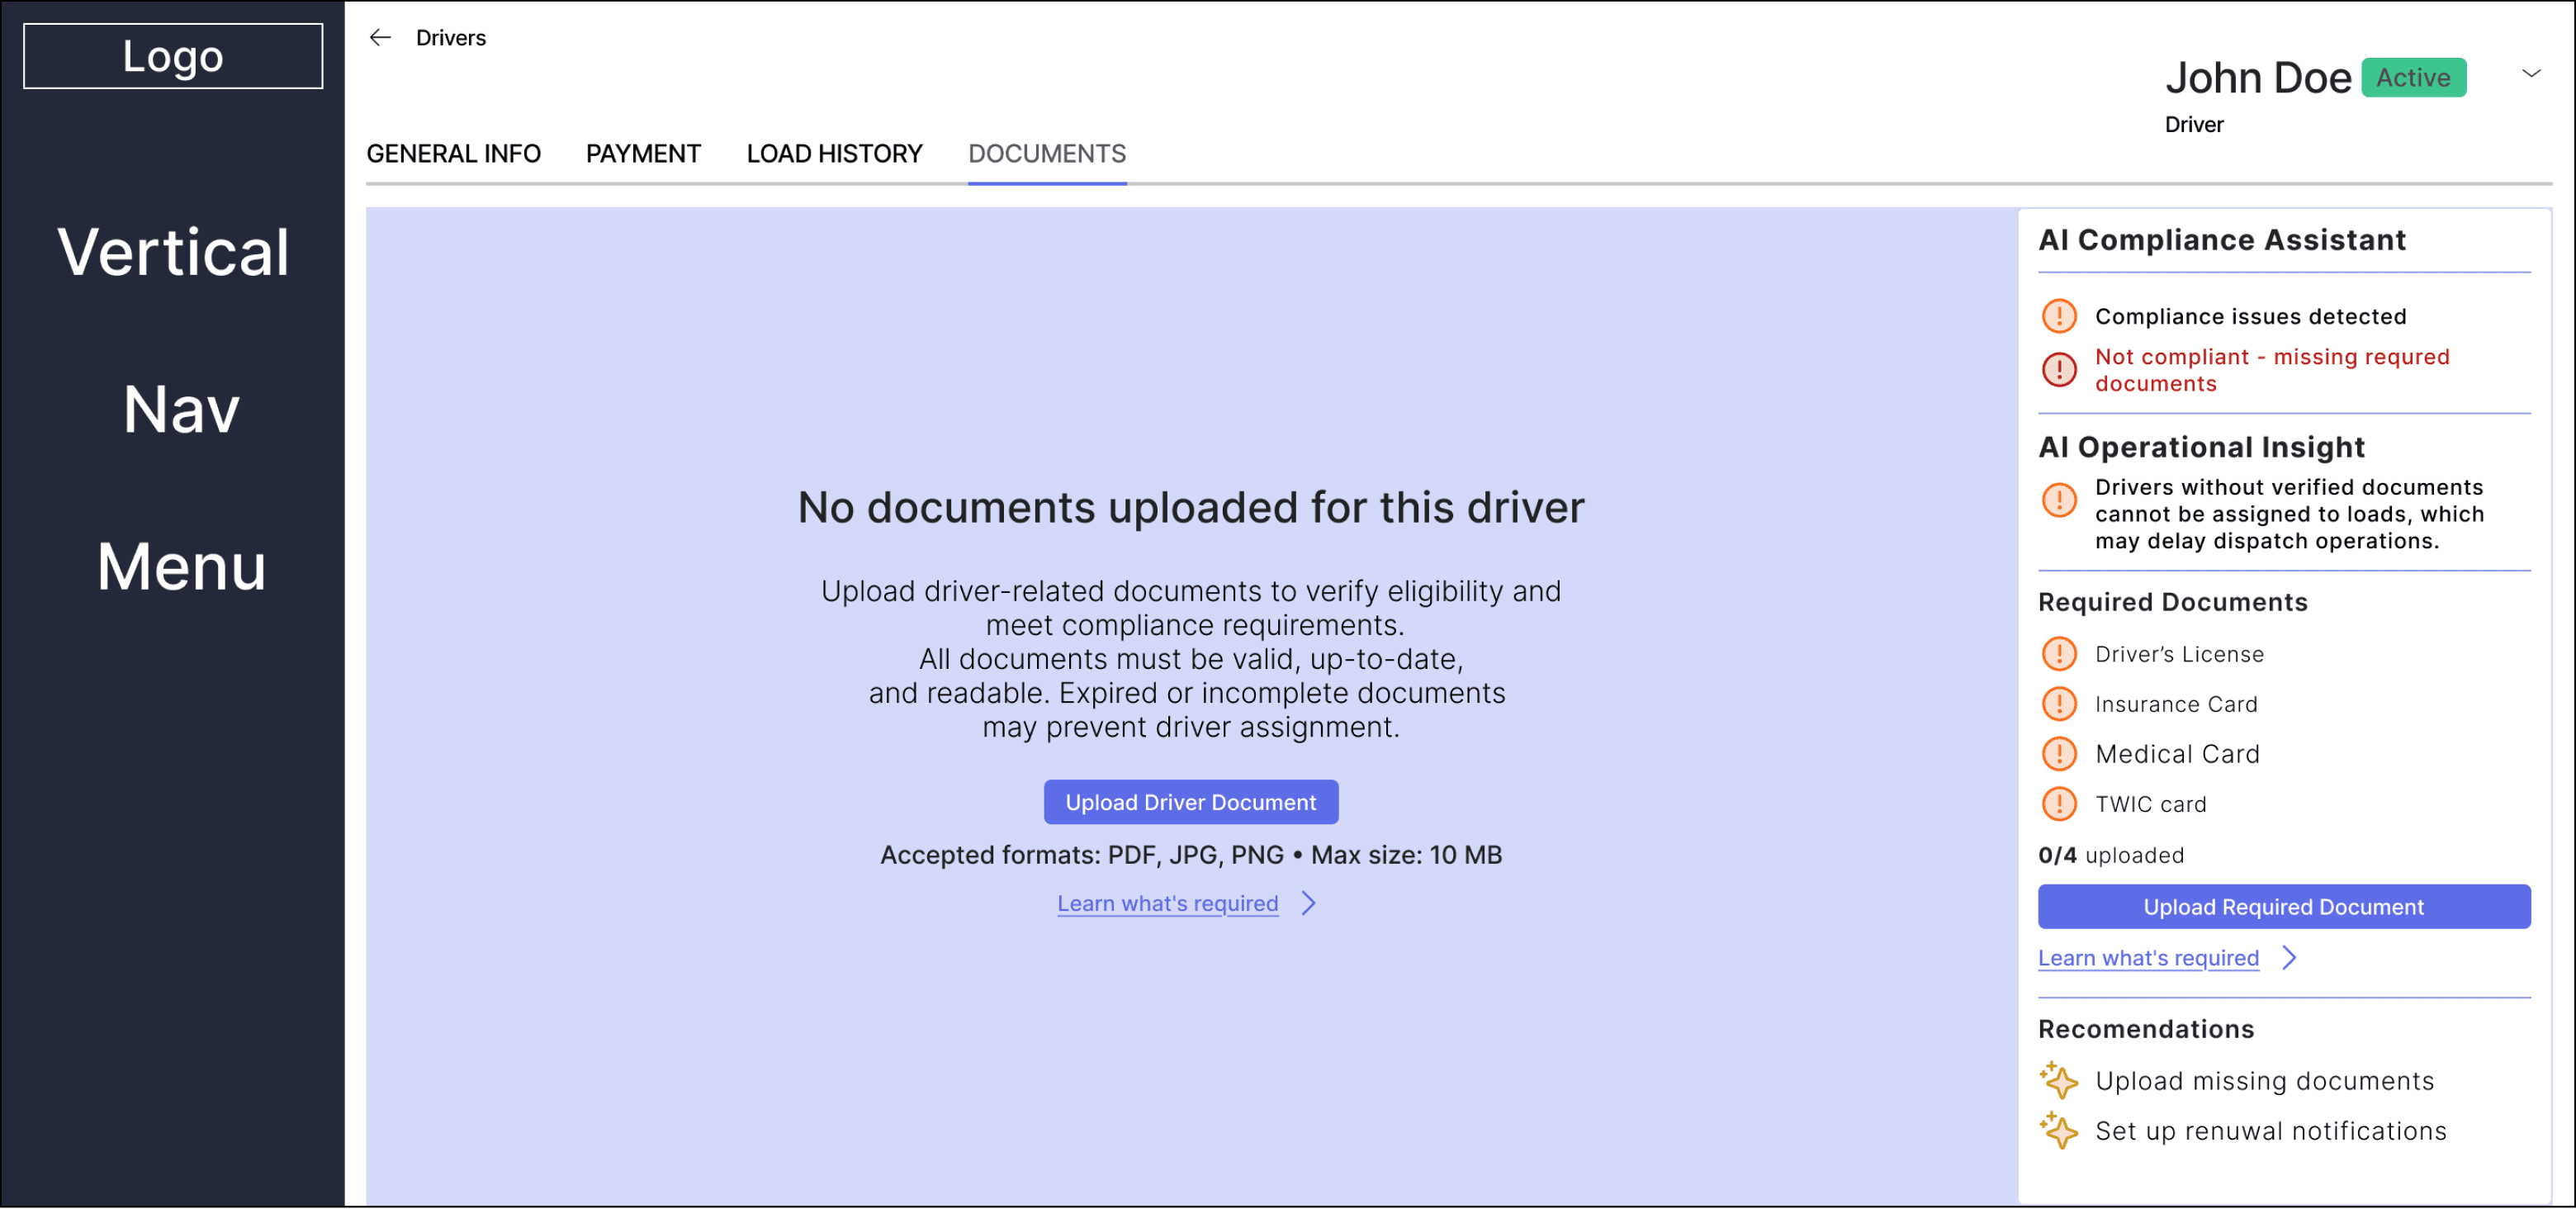Click chevron next to sidebar Learn what's required
The width and height of the screenshot is (2576, 1209).
point(2289,958)
